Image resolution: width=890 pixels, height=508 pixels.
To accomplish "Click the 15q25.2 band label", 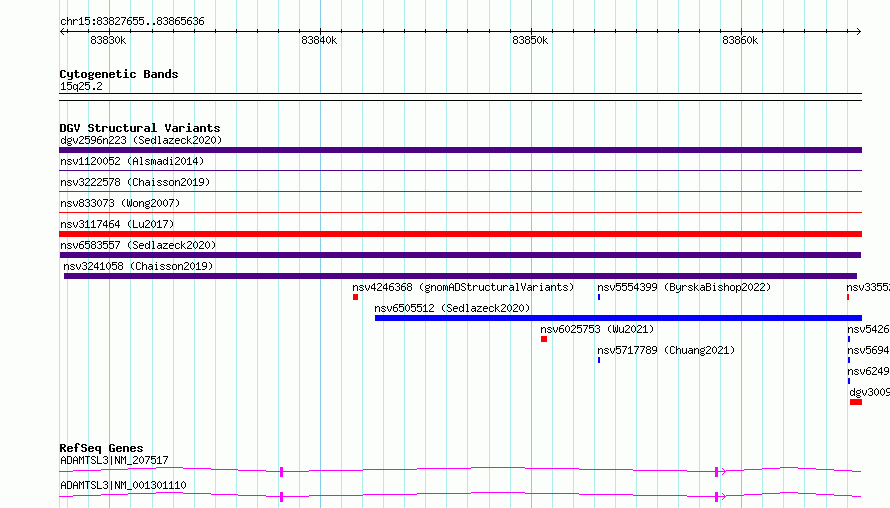I will pyautogui.click(x=81, y=86).
